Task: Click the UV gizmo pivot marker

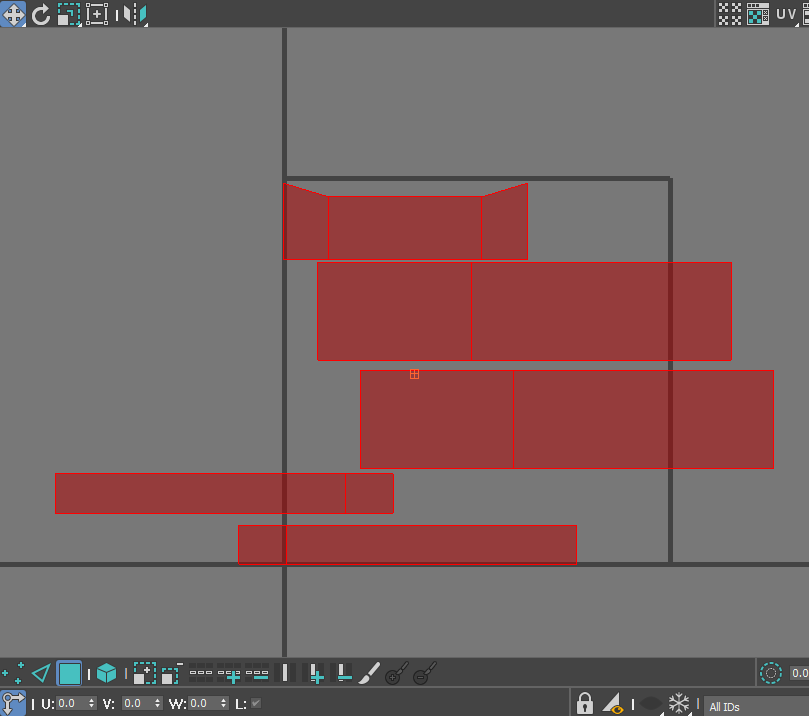Action: click(414, 374)
